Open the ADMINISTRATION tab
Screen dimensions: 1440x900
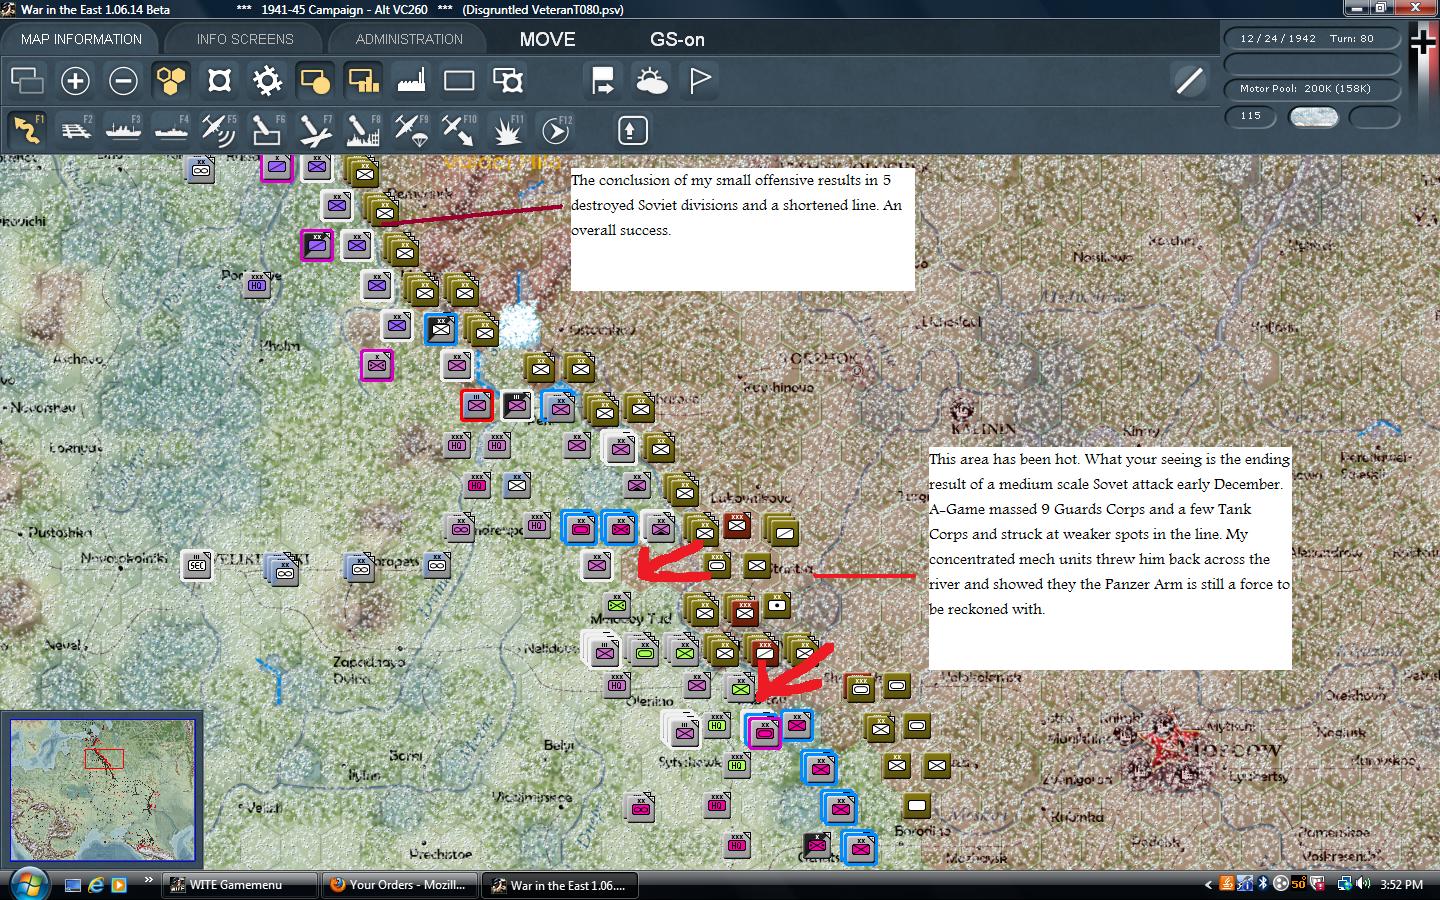click(x=409, y=39)
